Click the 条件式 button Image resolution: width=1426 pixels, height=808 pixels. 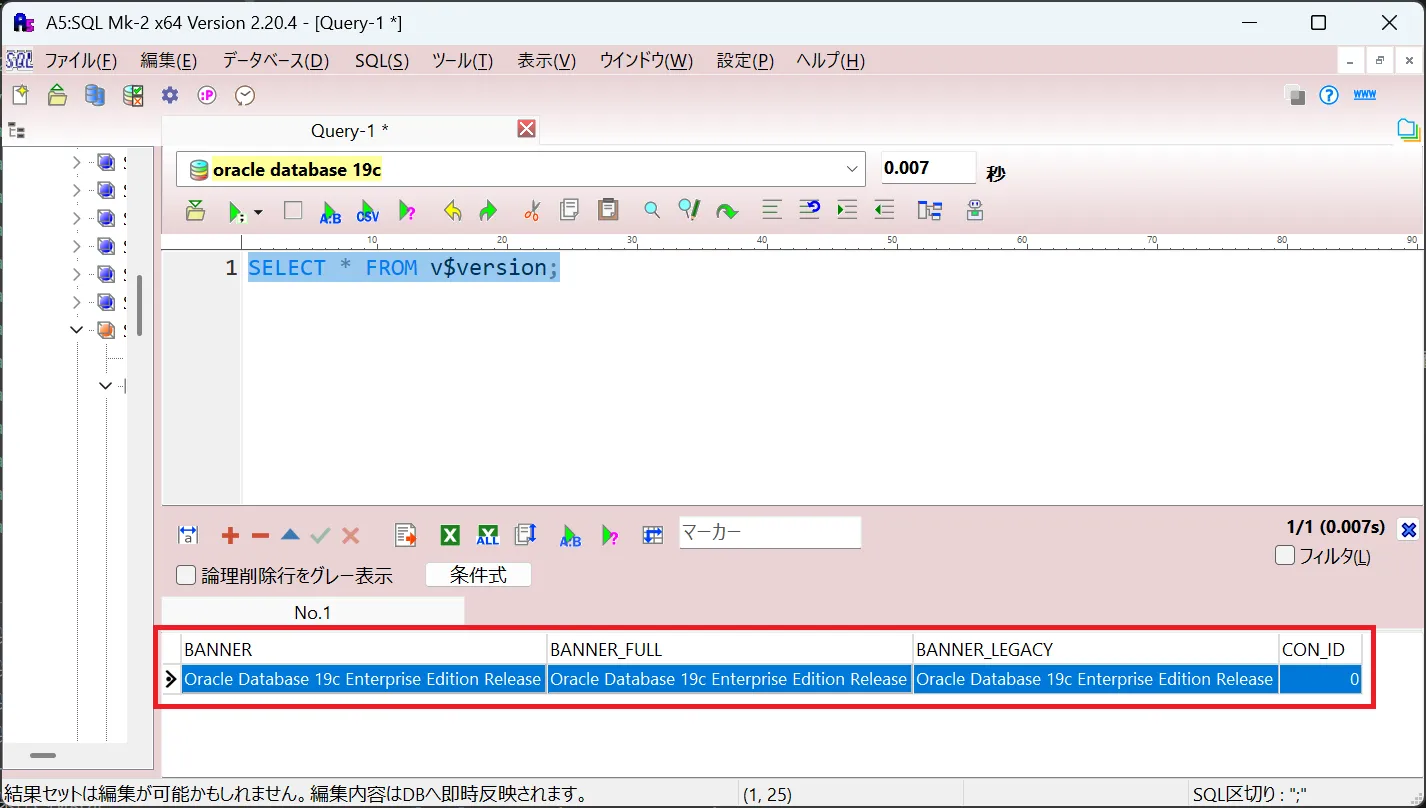tap(478, 575)
